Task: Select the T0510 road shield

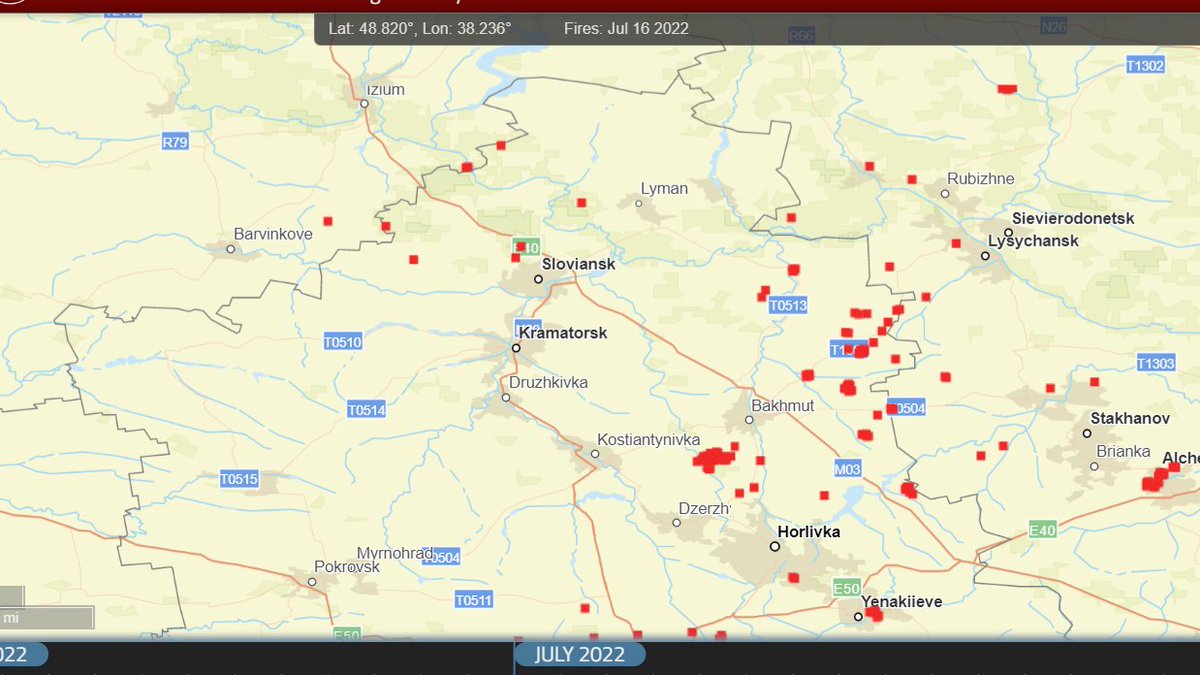Action: click(x=343, y=342)
